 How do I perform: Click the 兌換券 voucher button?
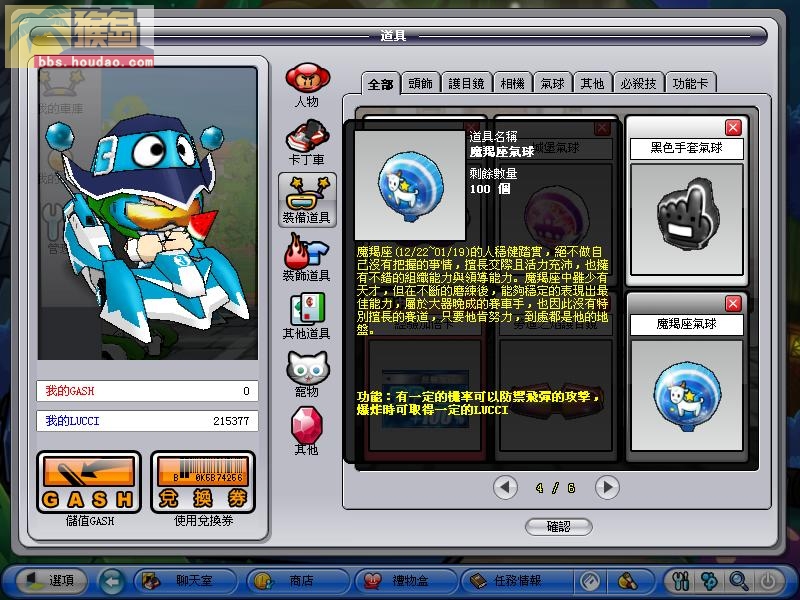tap(203, 482)
